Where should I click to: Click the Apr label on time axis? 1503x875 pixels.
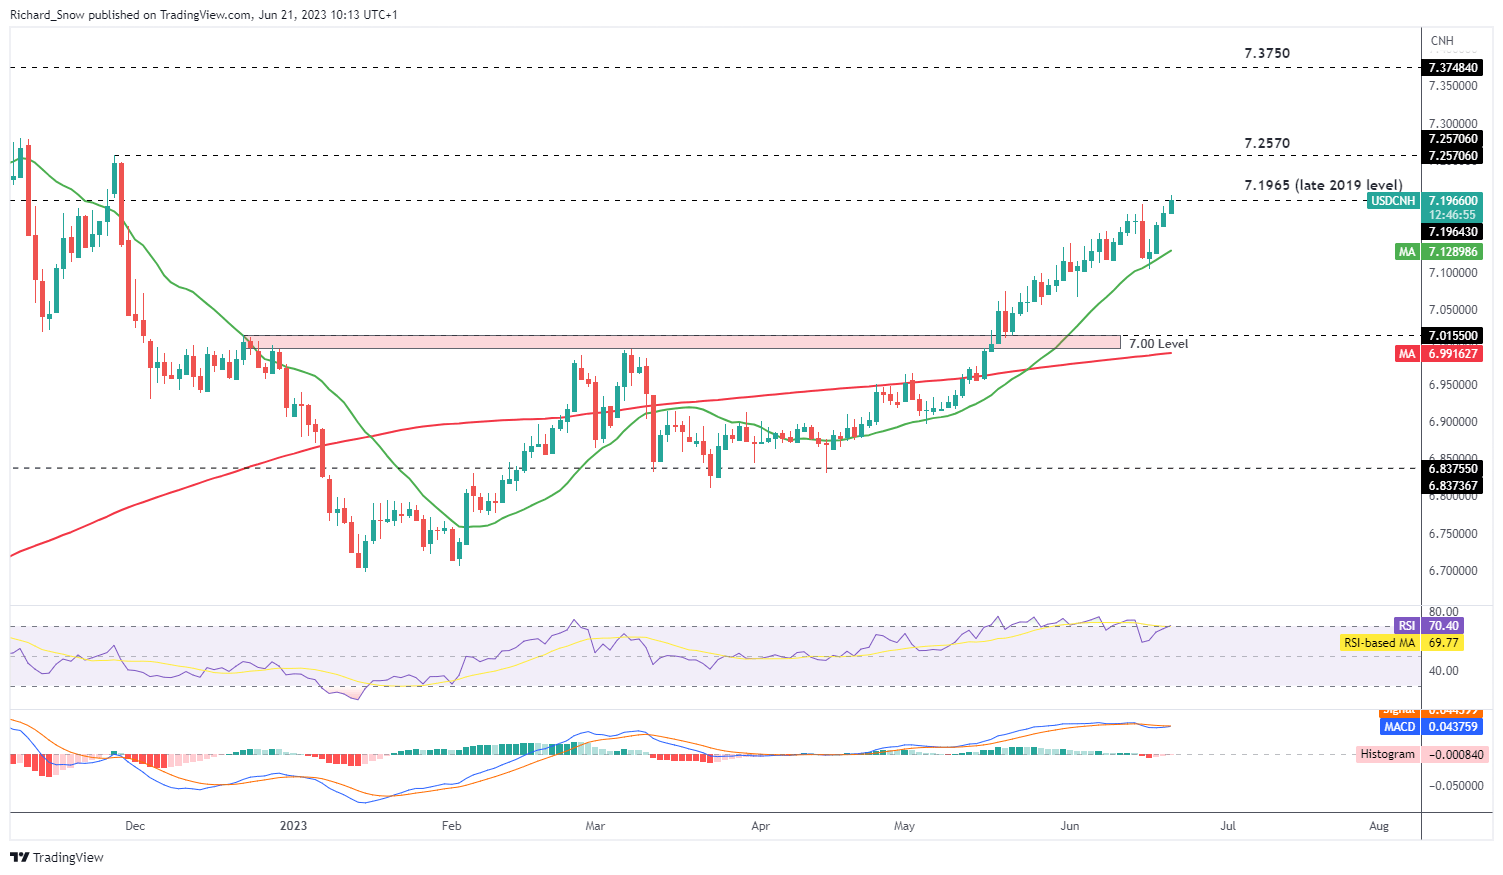click(x=760, y=826)
